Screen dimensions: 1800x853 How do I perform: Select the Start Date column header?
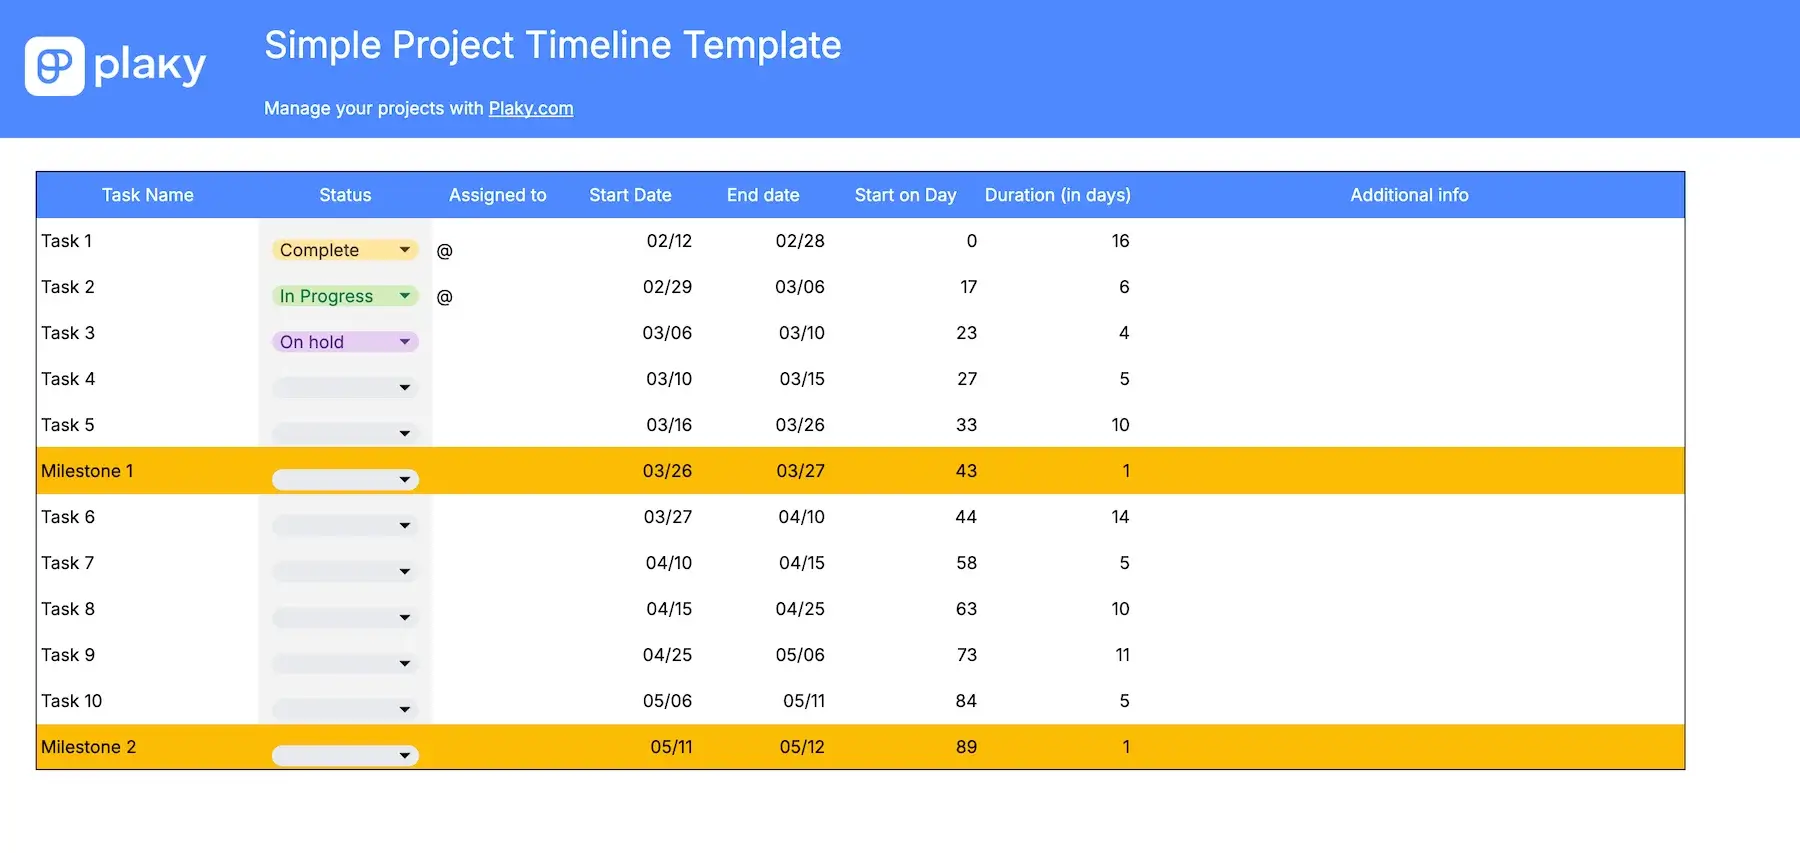[630, 195]
